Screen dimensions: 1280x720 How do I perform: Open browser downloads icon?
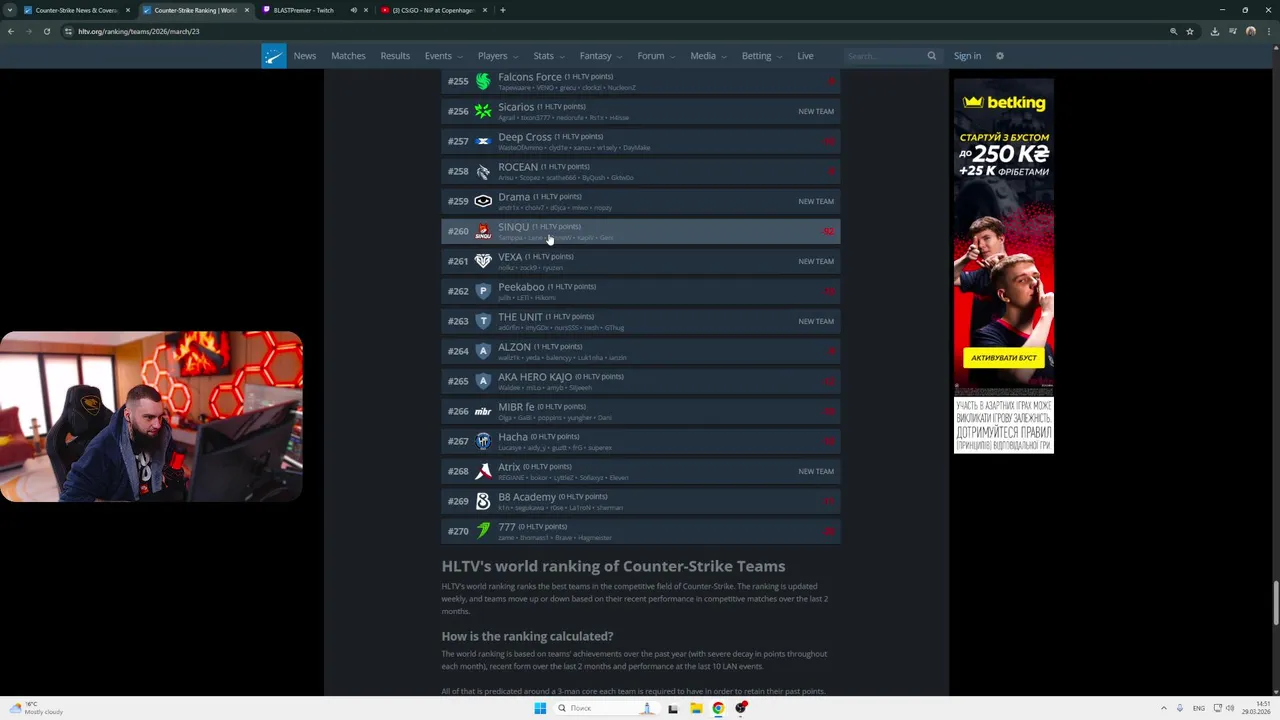click(1215, 31)
